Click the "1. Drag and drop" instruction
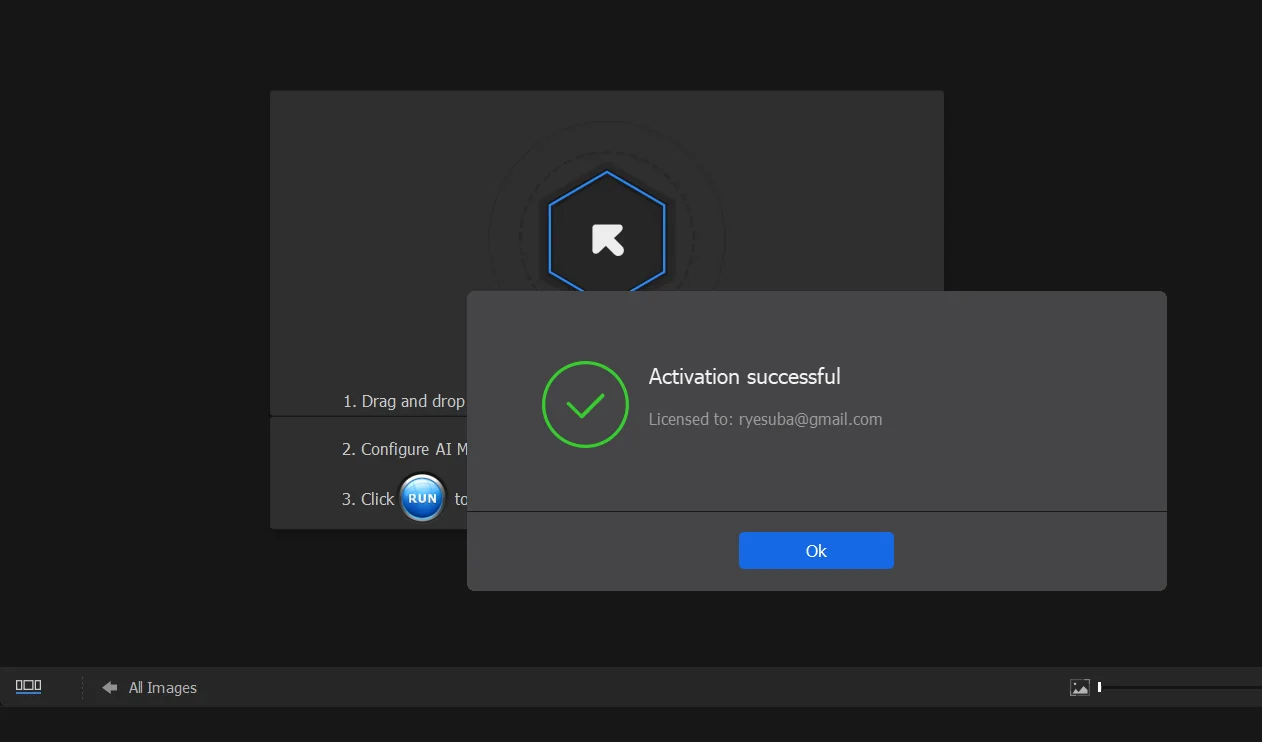Image resolution: width=1262 pixels, height=742 pixels. [x=404, y=401]
